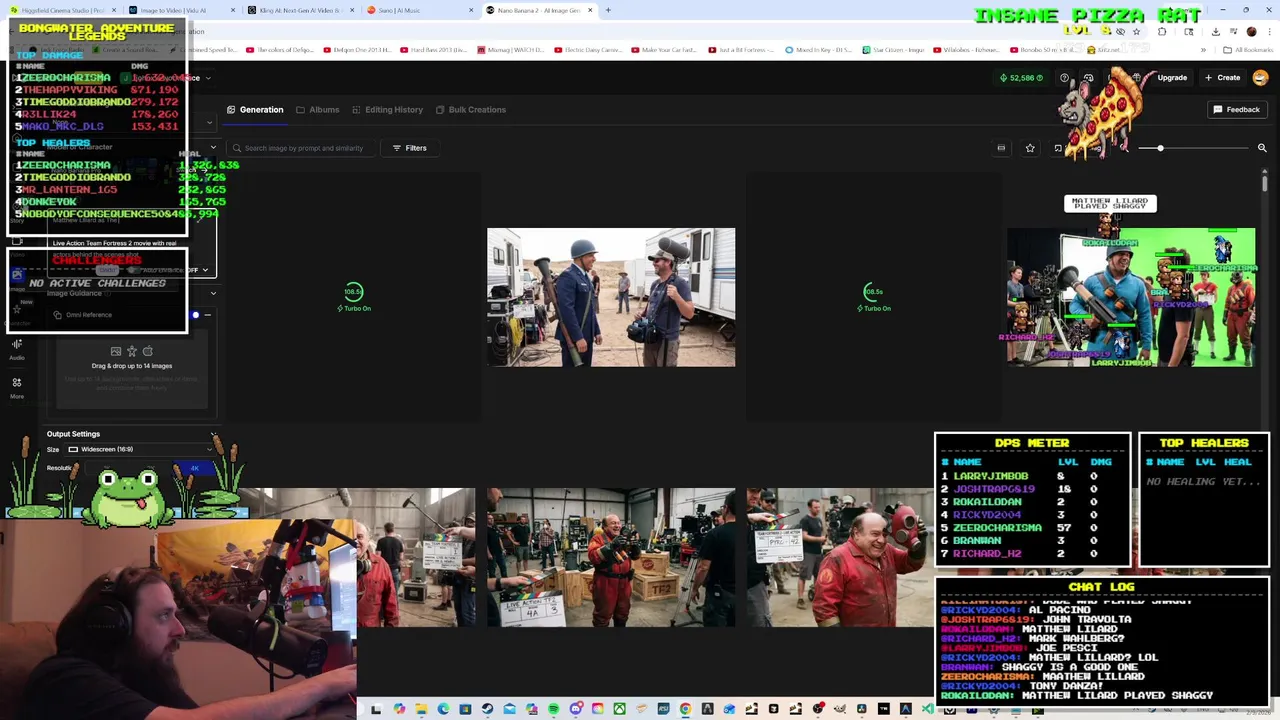The image size is (1280, 720).
Task: Open the Audio section in sidebar
Action: point(17,349)
